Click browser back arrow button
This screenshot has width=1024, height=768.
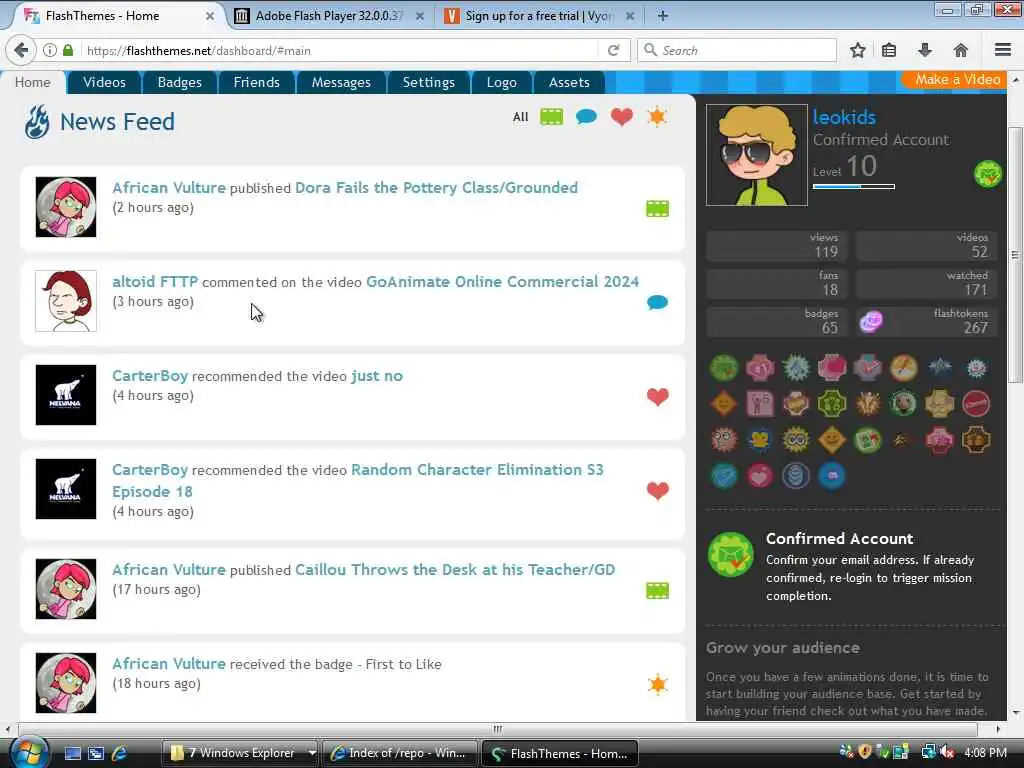click(x=21, y=50)
